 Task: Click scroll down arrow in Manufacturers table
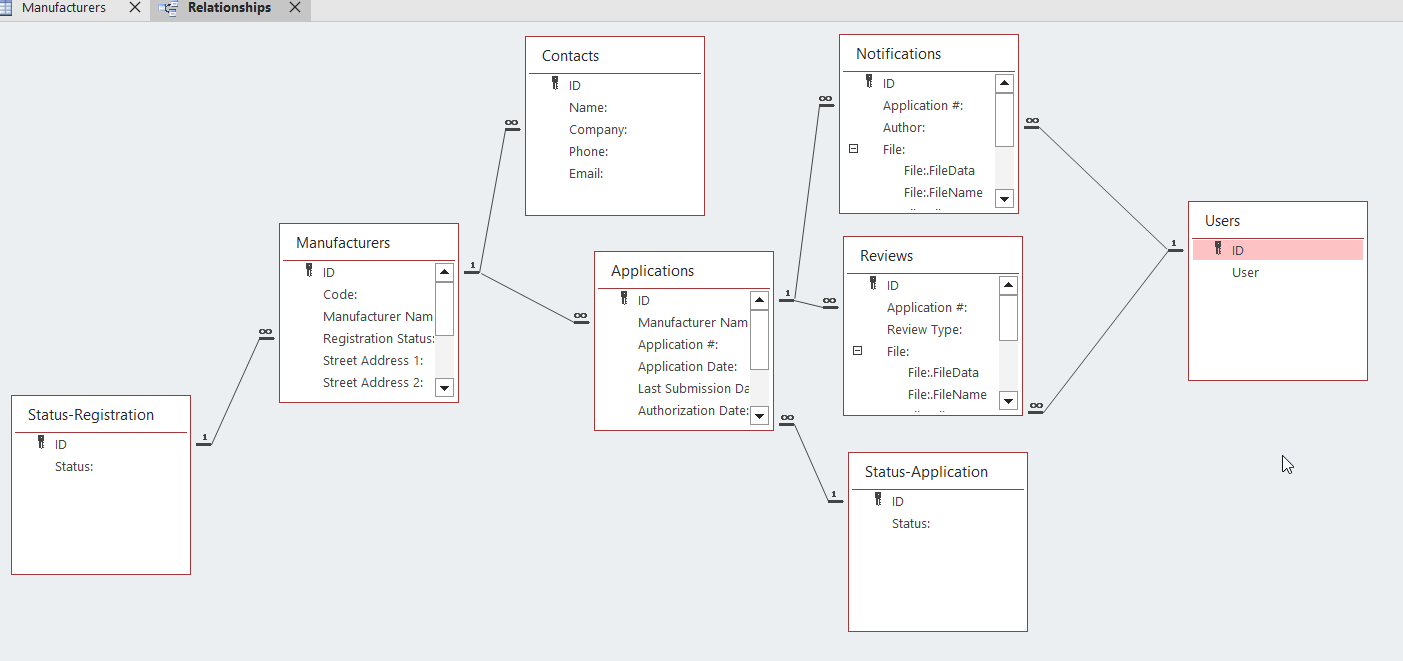click(x=445, y=388)
